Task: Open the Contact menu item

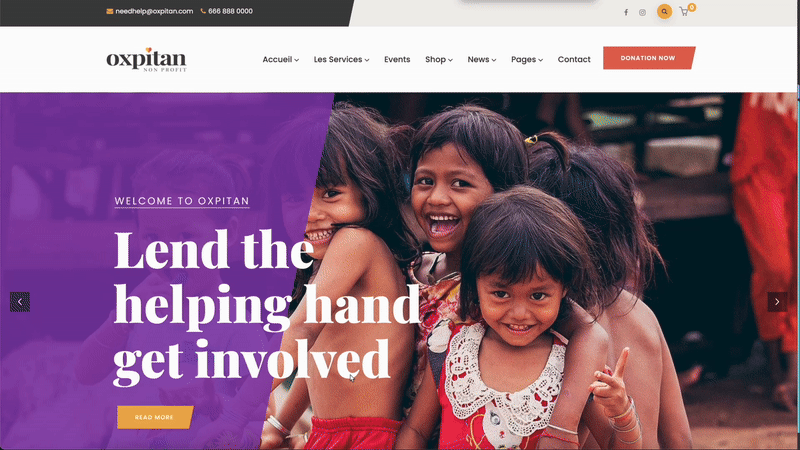Action: (574, 59)
